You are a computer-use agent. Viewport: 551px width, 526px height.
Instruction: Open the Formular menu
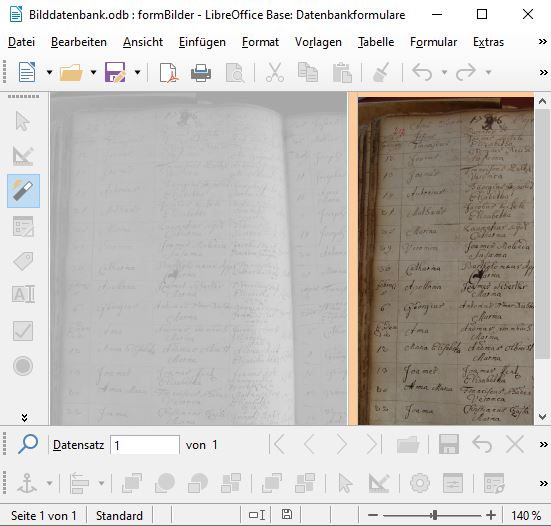tap(433, 42)
